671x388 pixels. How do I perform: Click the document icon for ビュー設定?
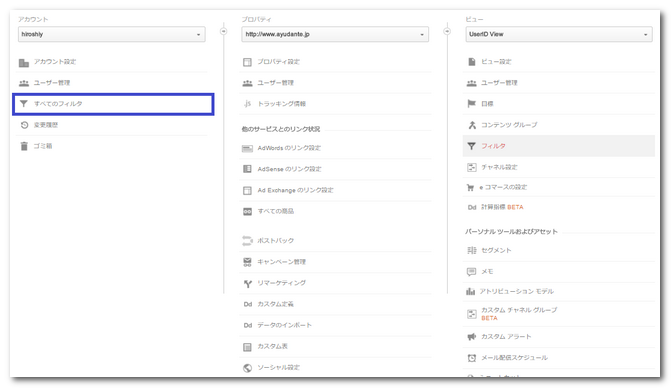tap(472, 62)
